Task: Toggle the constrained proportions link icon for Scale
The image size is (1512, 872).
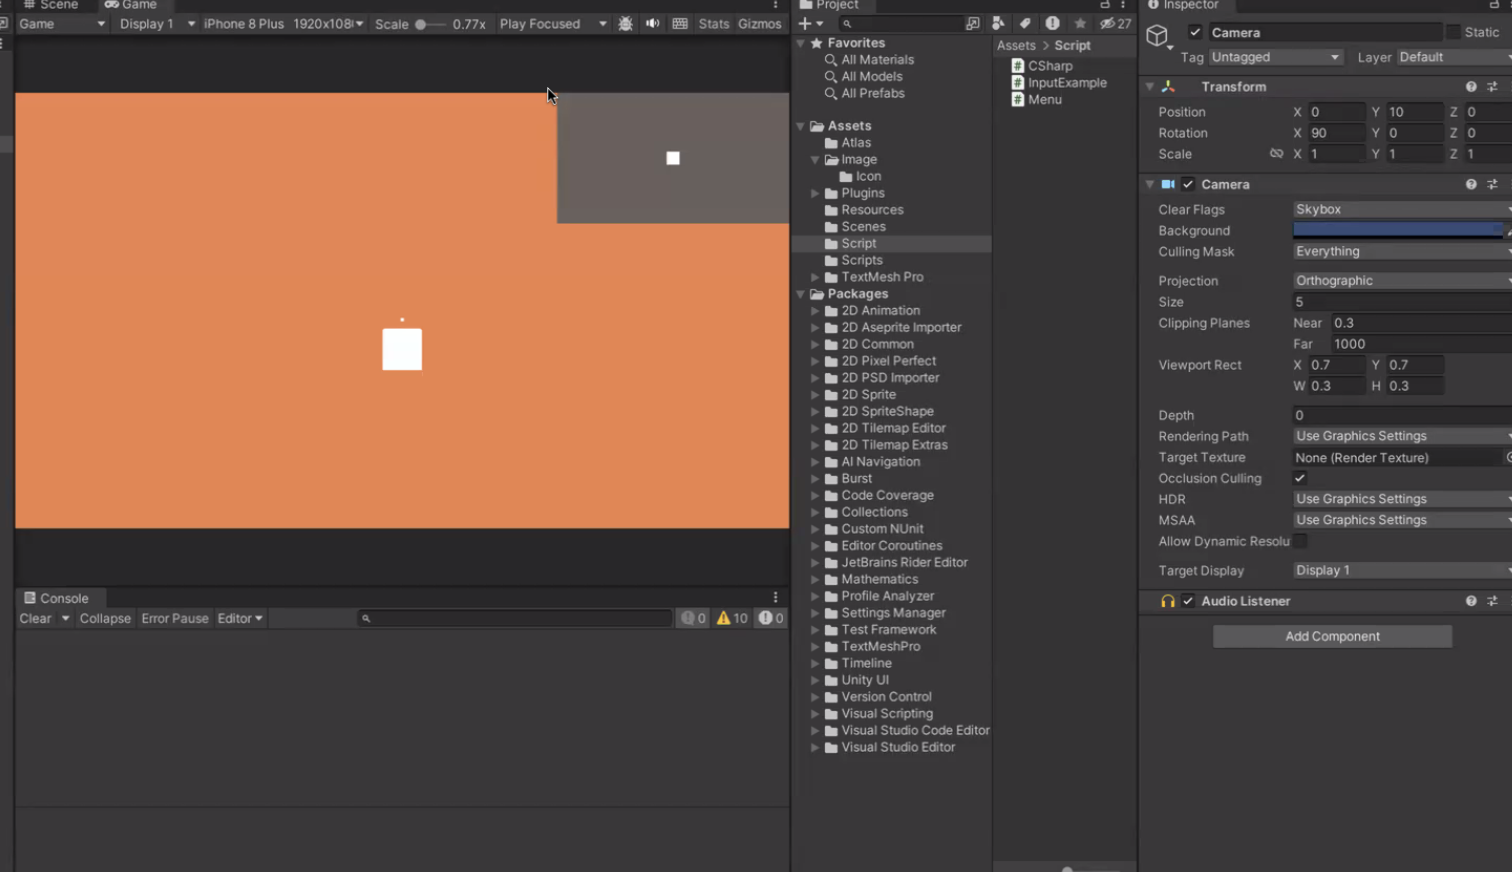Action: [1276, 154]
